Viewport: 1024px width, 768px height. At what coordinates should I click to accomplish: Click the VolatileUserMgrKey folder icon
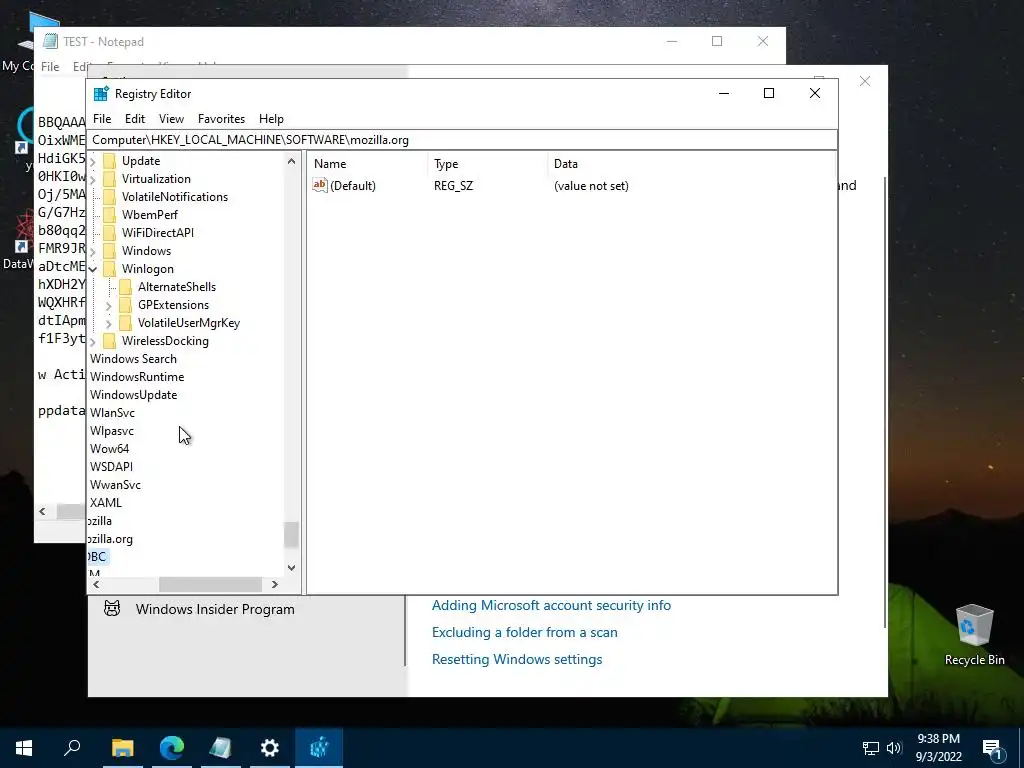tap(125, 323)
